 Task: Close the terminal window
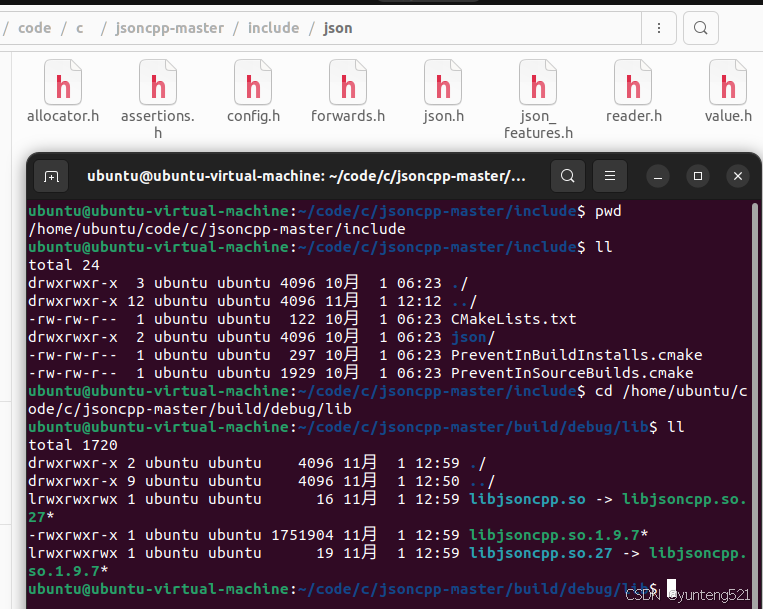tap(738, 176)
